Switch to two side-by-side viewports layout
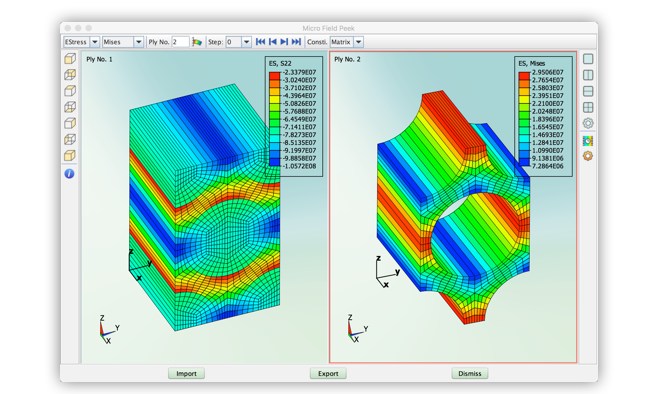 click(588, 75)
